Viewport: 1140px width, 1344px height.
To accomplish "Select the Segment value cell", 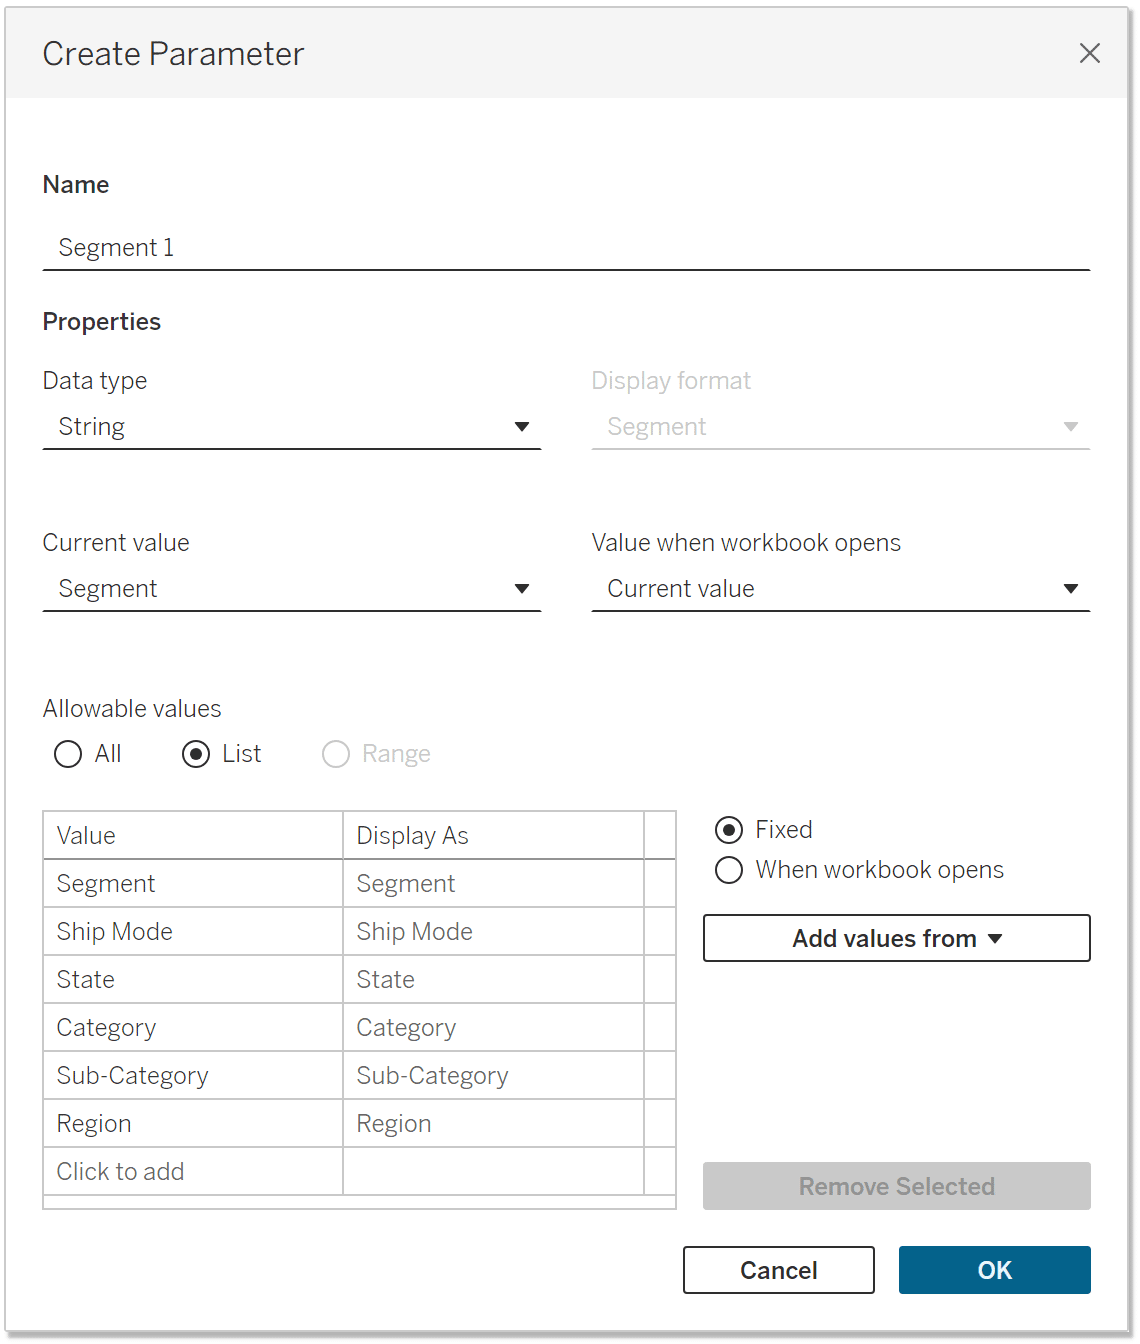I will [193, 884].
